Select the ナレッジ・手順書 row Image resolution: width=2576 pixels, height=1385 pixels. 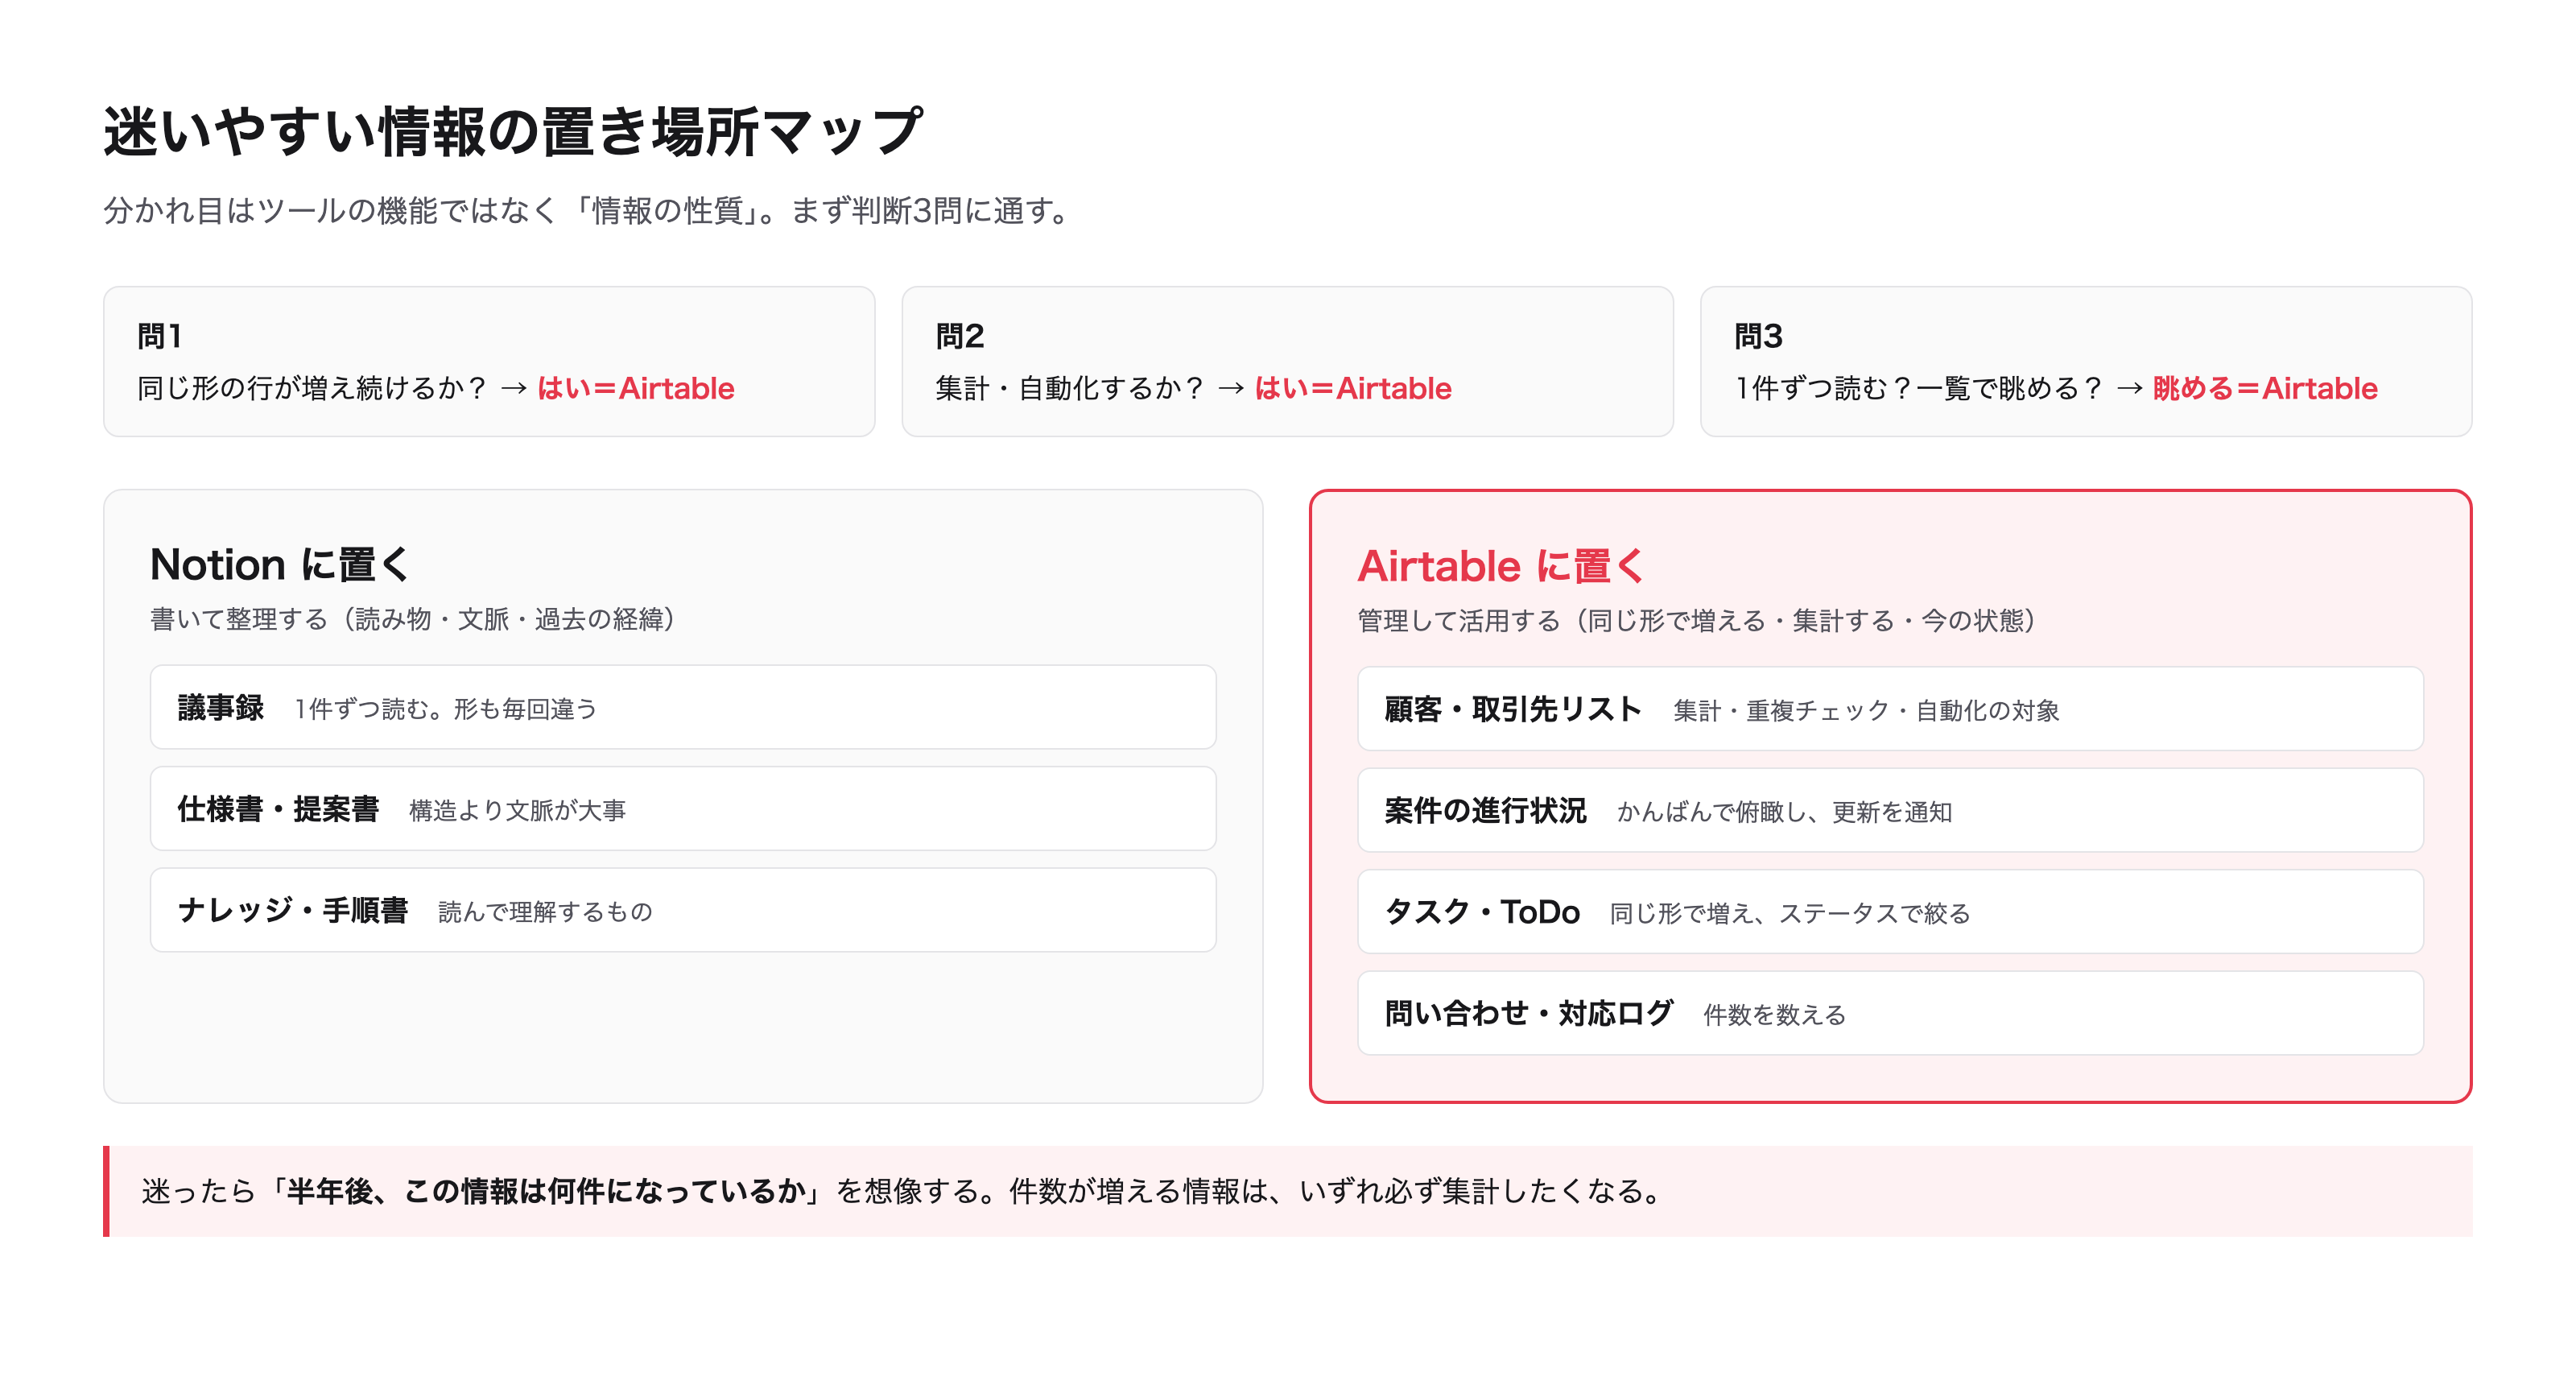[683, 910]
